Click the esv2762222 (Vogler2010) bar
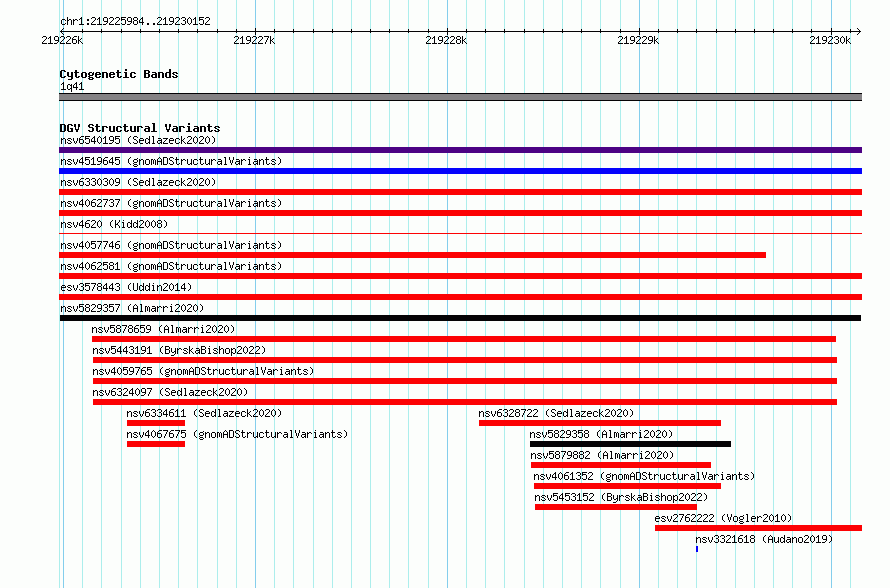Screen dimensions: 890x588 (758, 528)
